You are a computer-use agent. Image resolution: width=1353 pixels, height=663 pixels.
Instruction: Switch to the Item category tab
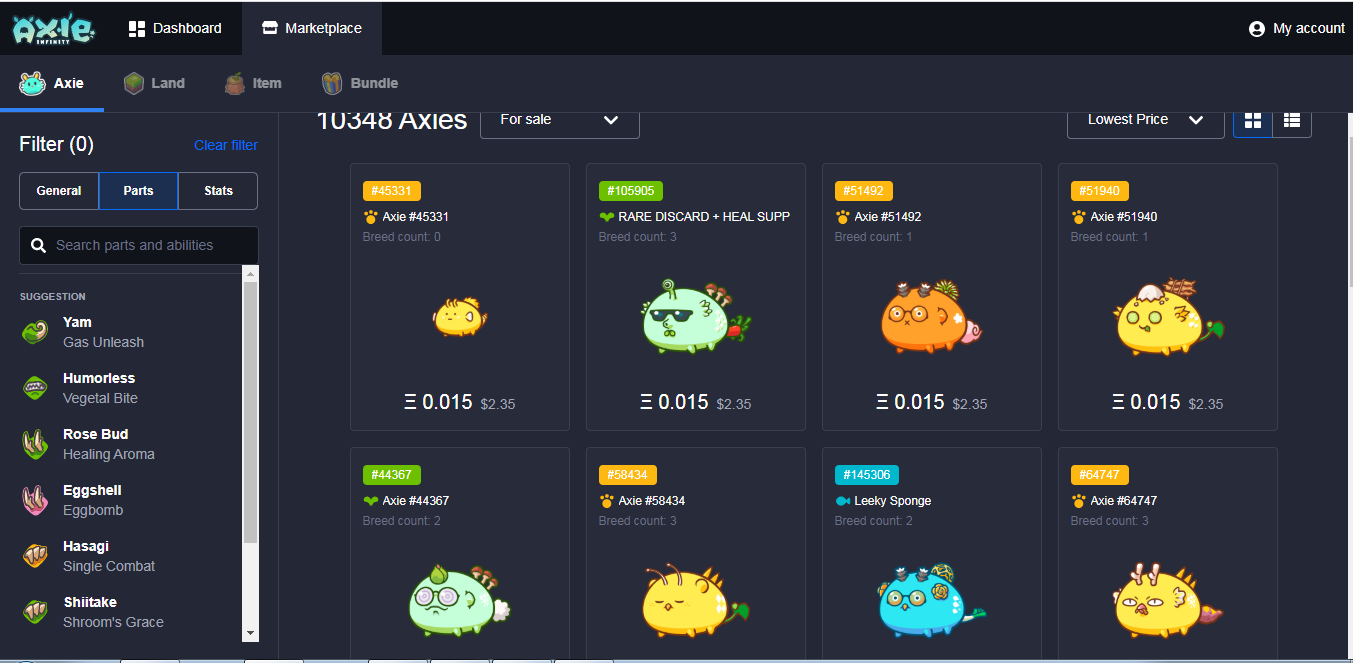coord(253,83)
